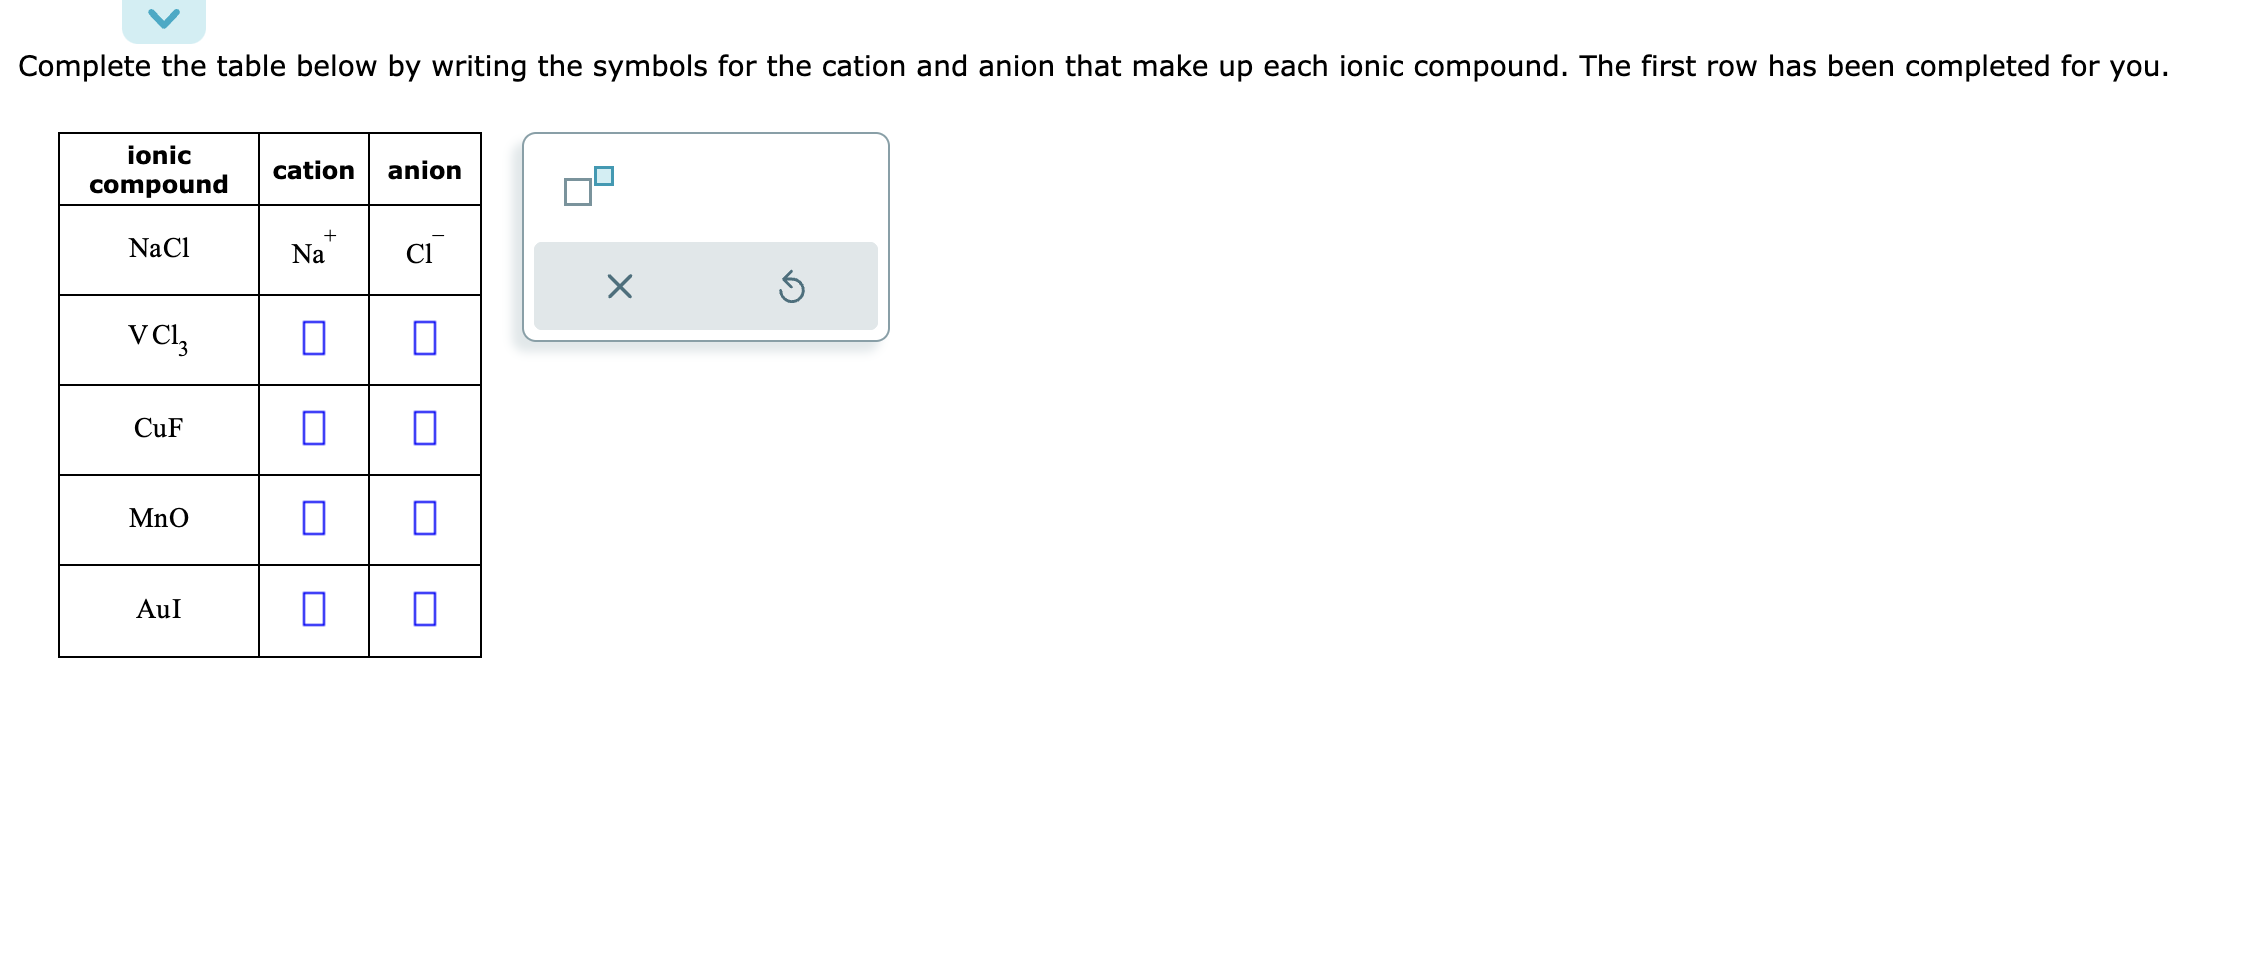Viewport: 2260px width, 954px height.
Task: Open the answer toolbar's reset arrow
Action: 791,287
